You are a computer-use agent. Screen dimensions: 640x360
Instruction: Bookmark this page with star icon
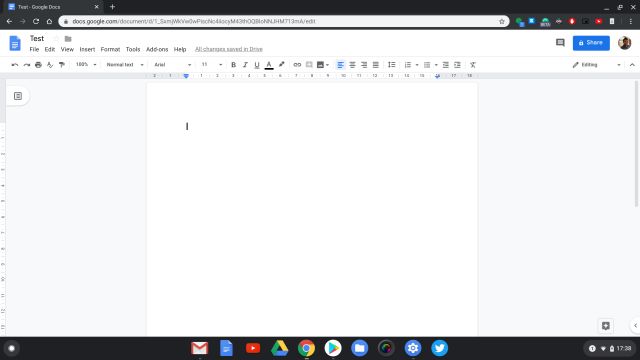[502, 21]
